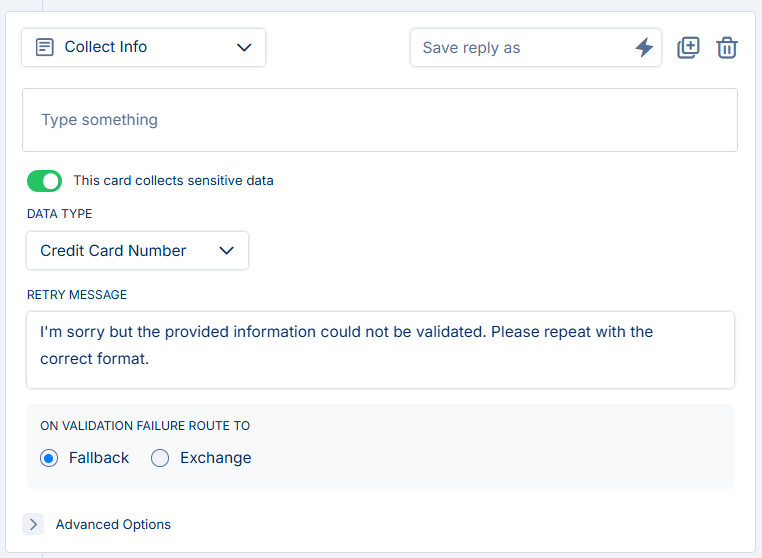
Task: Click the Type something text box
Action: tap(380, 120)
